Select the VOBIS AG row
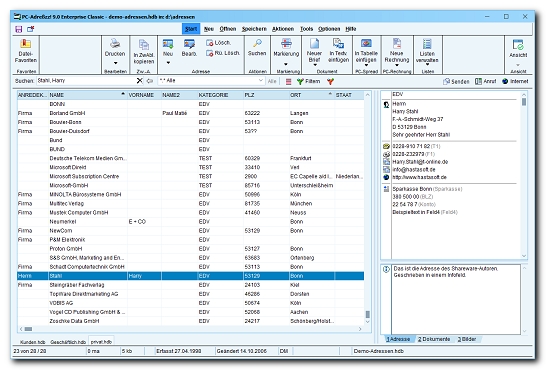Screen dimensions: 546x370 coord(190,303)
